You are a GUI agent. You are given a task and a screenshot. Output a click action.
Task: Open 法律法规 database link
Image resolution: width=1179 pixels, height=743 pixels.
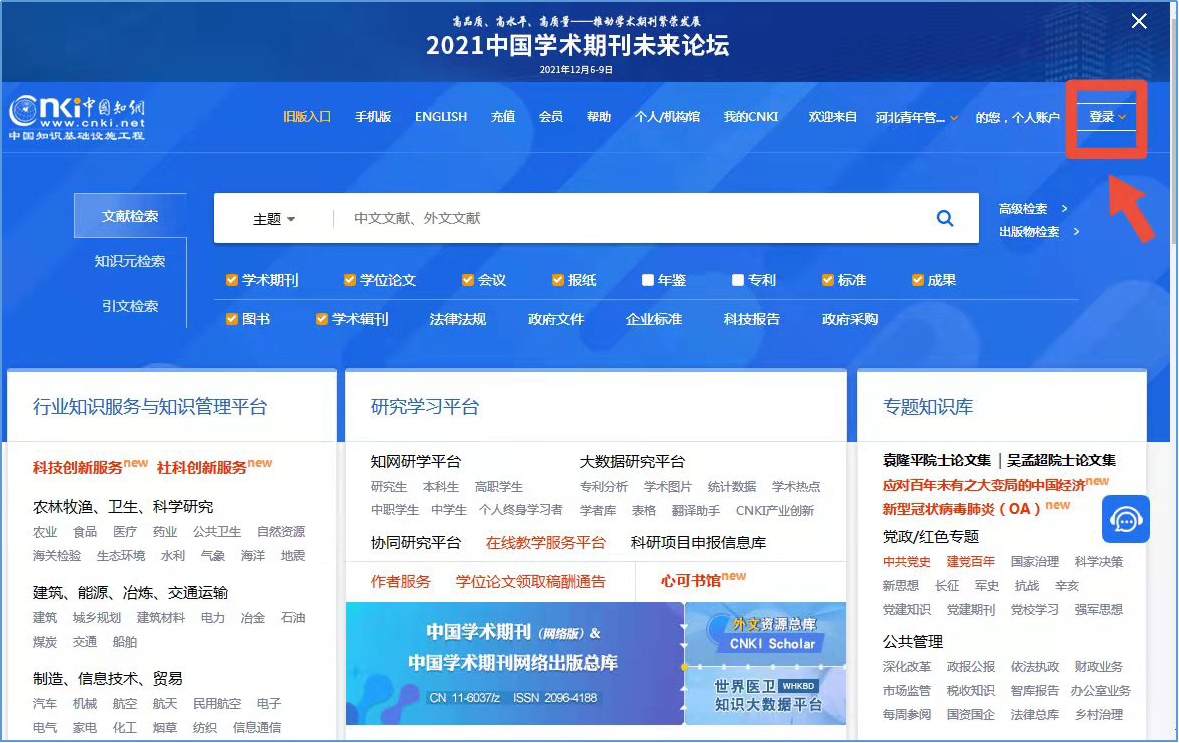point(458,319)
